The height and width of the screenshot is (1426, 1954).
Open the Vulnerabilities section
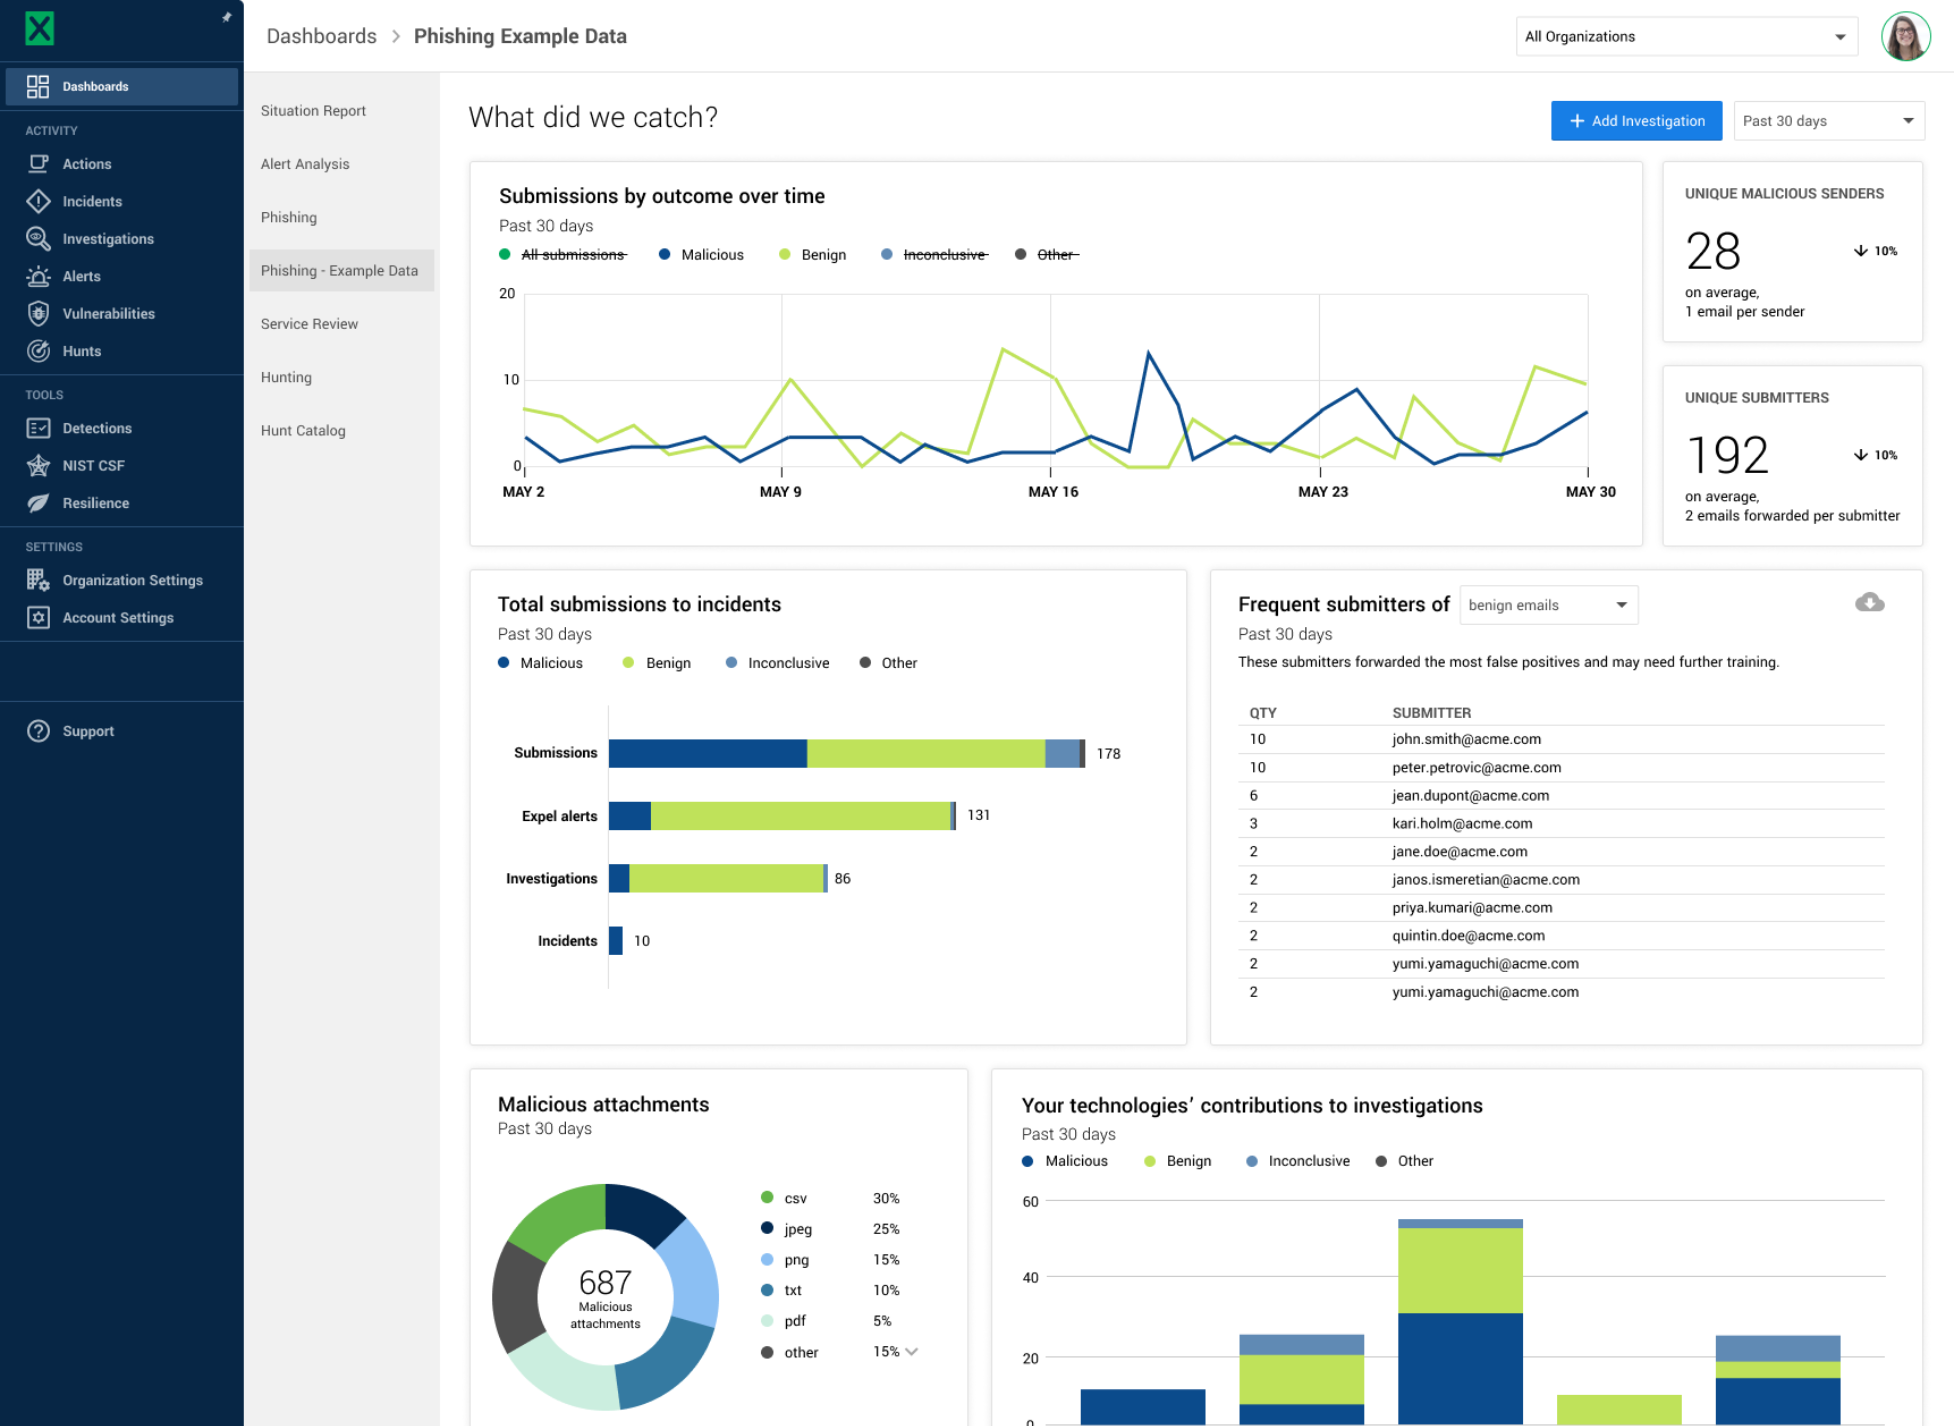click(x=40, y=313)
